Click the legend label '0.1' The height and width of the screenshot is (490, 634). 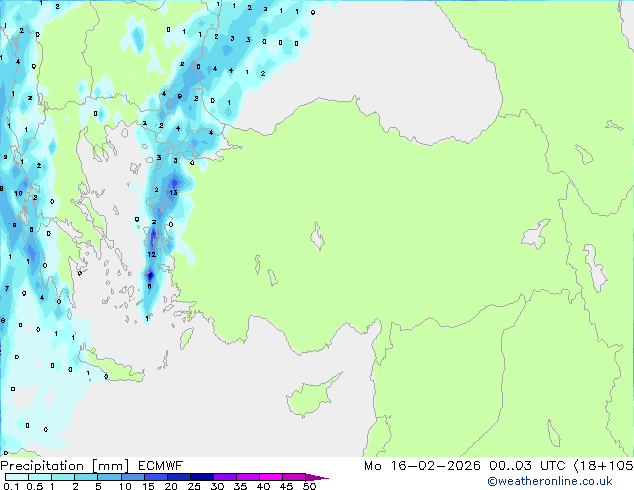coord(11,486)
